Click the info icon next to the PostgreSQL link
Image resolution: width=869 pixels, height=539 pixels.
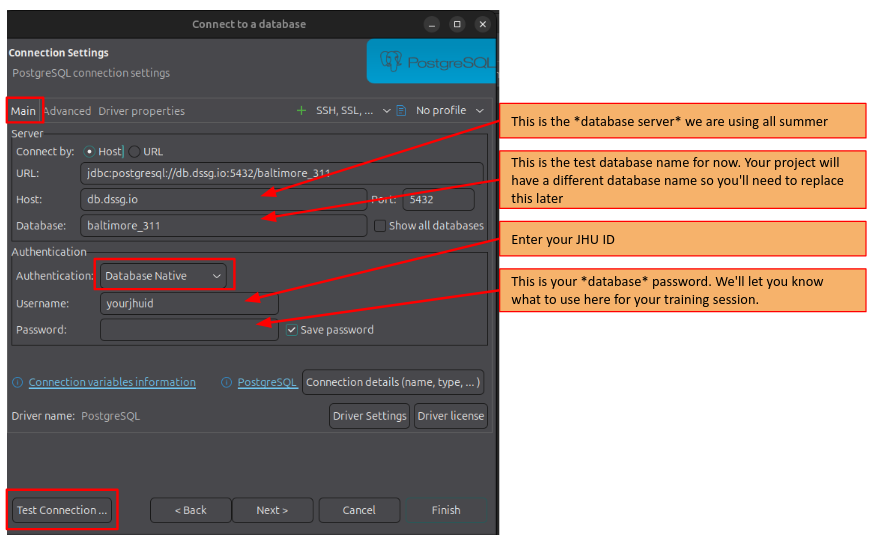pyautogui.click(x=226, y=382)
